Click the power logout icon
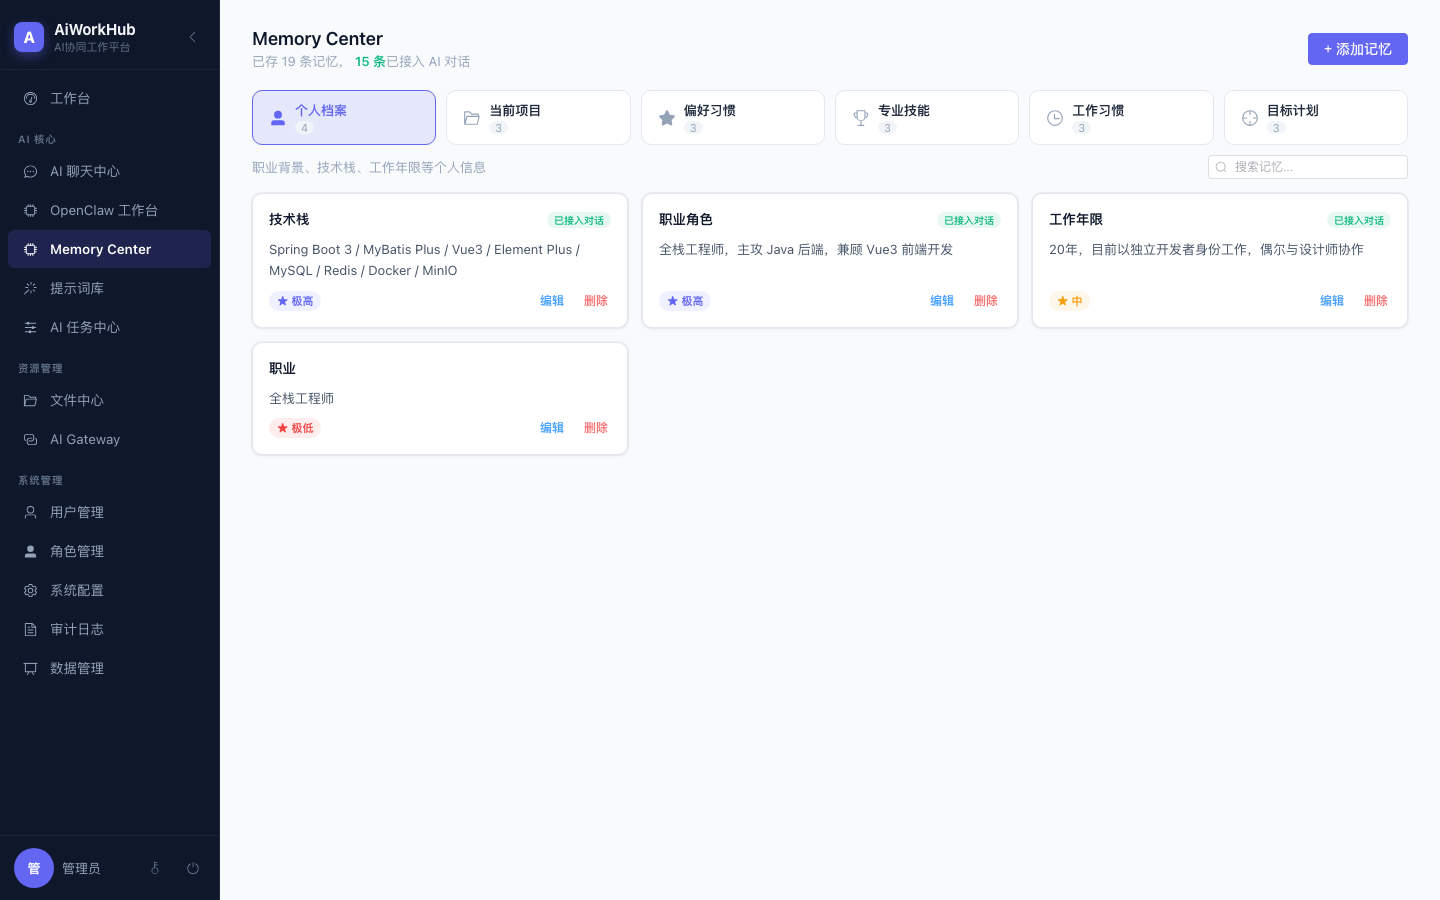This screenshot has width=1440, height=900. point(193,868)
